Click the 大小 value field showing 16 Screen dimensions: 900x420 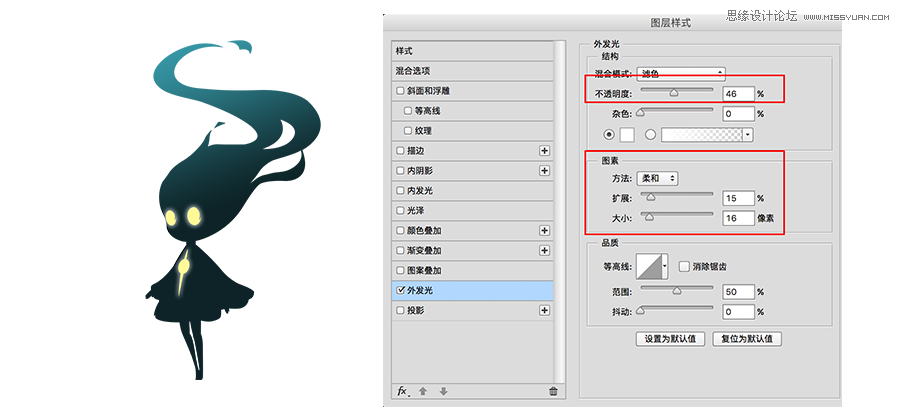tap(738, 218)
